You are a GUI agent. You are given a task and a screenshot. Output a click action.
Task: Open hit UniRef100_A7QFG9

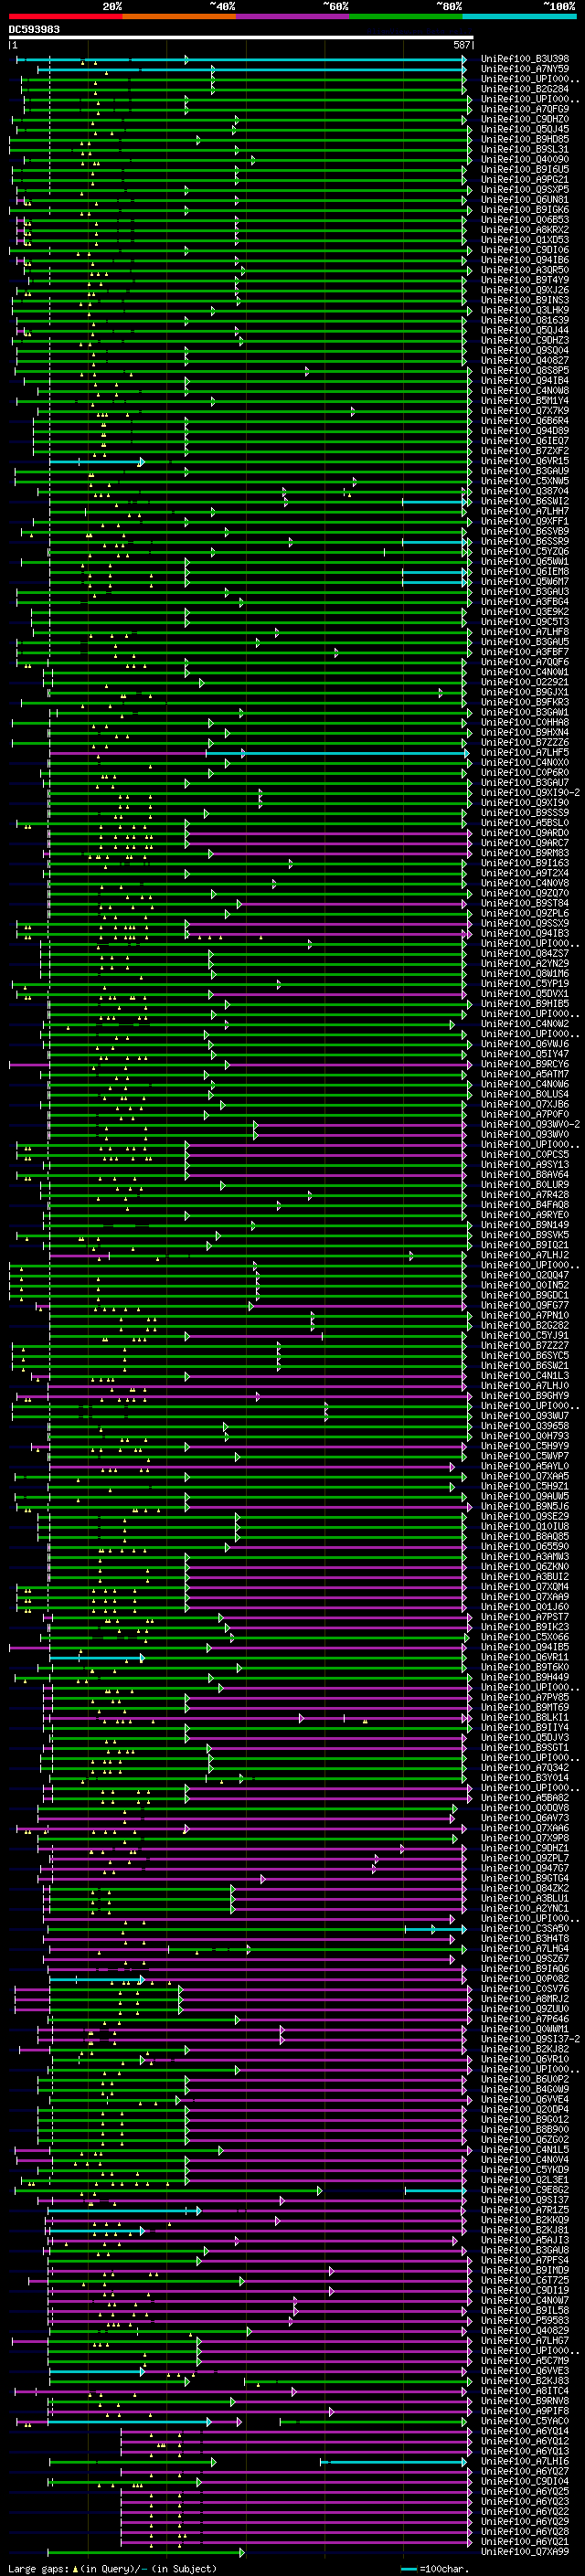click(525, 109)
